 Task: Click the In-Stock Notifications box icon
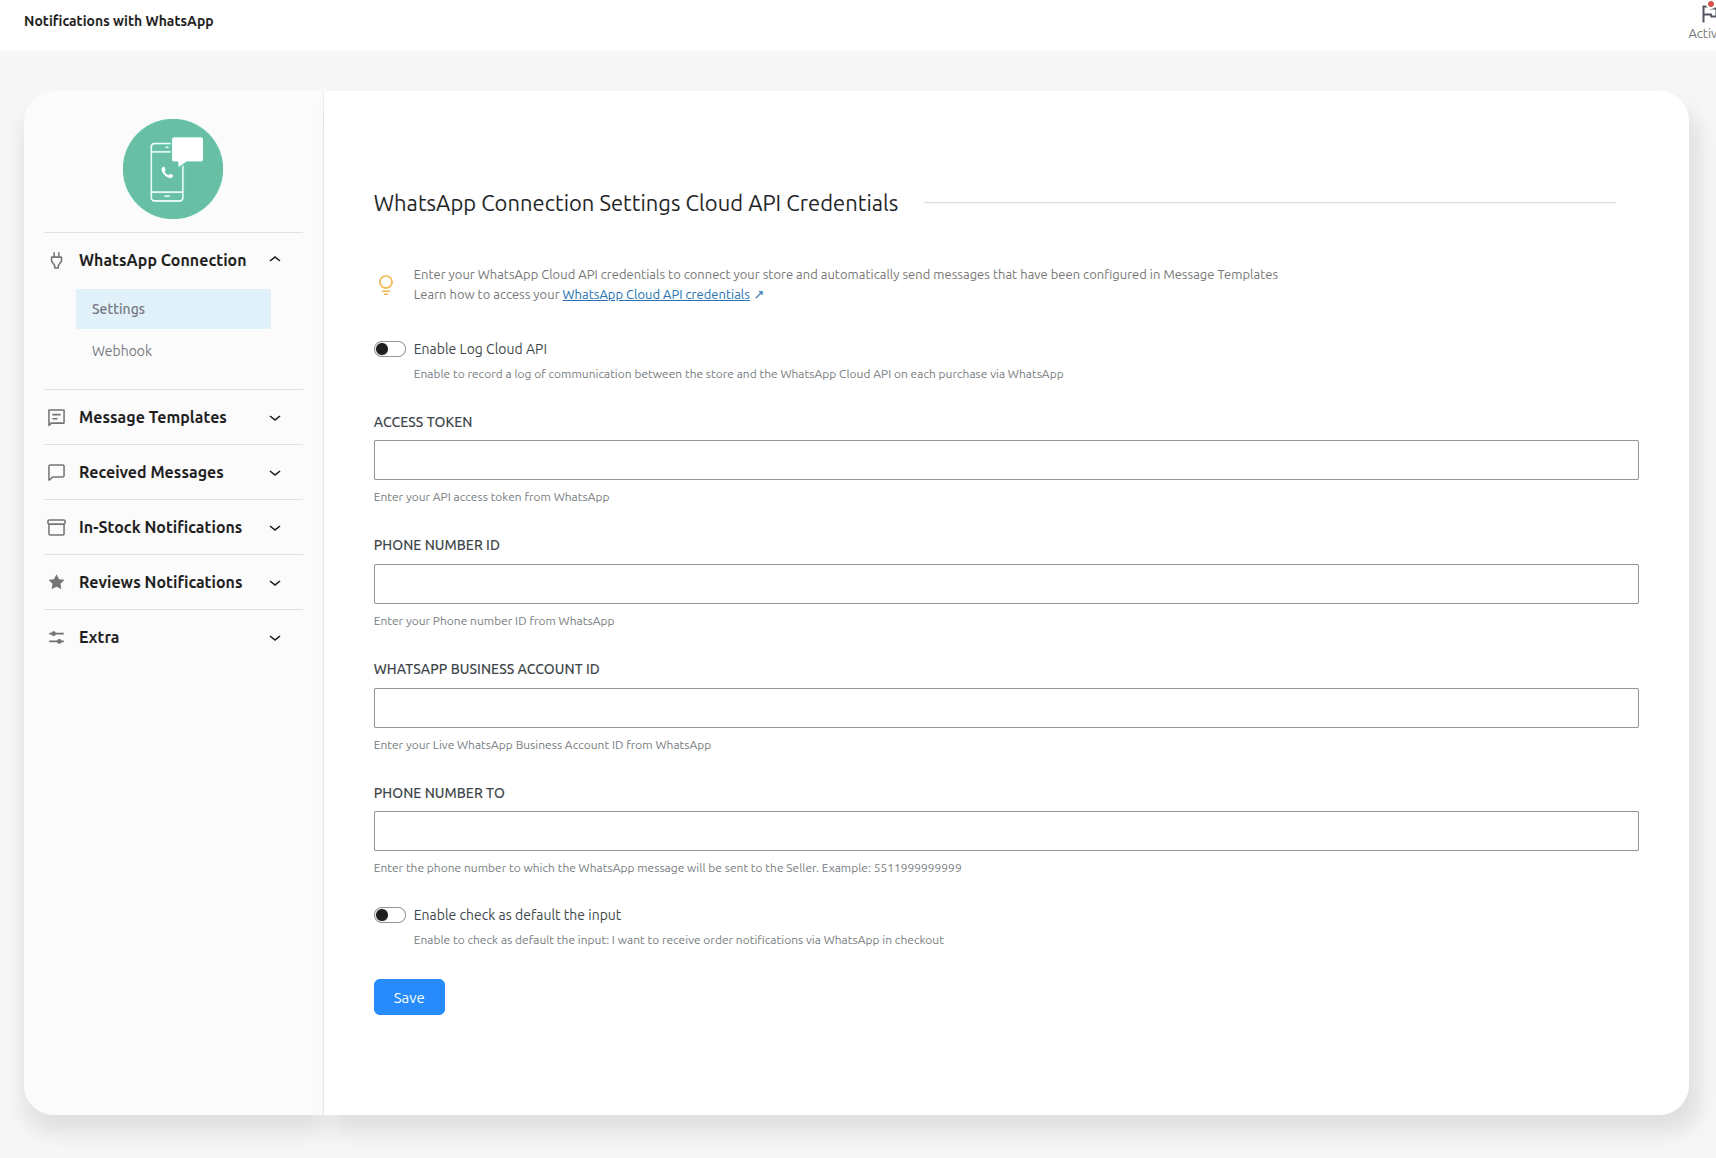click(x=57, y=527)
